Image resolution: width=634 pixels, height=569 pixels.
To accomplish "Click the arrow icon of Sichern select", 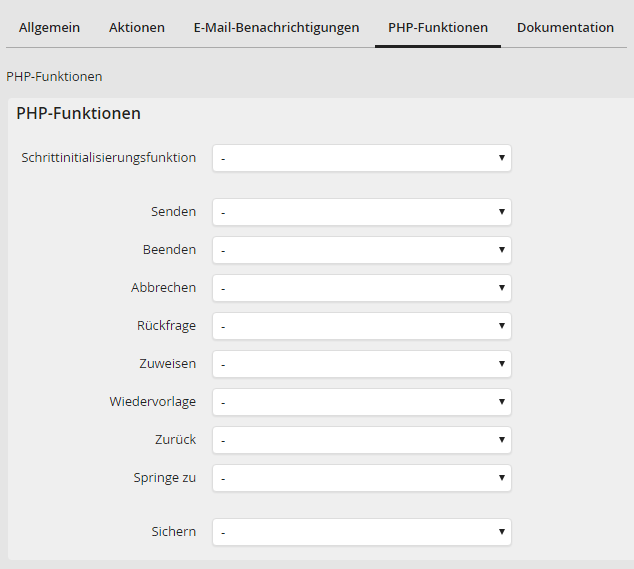I will (x=501, y=532).
